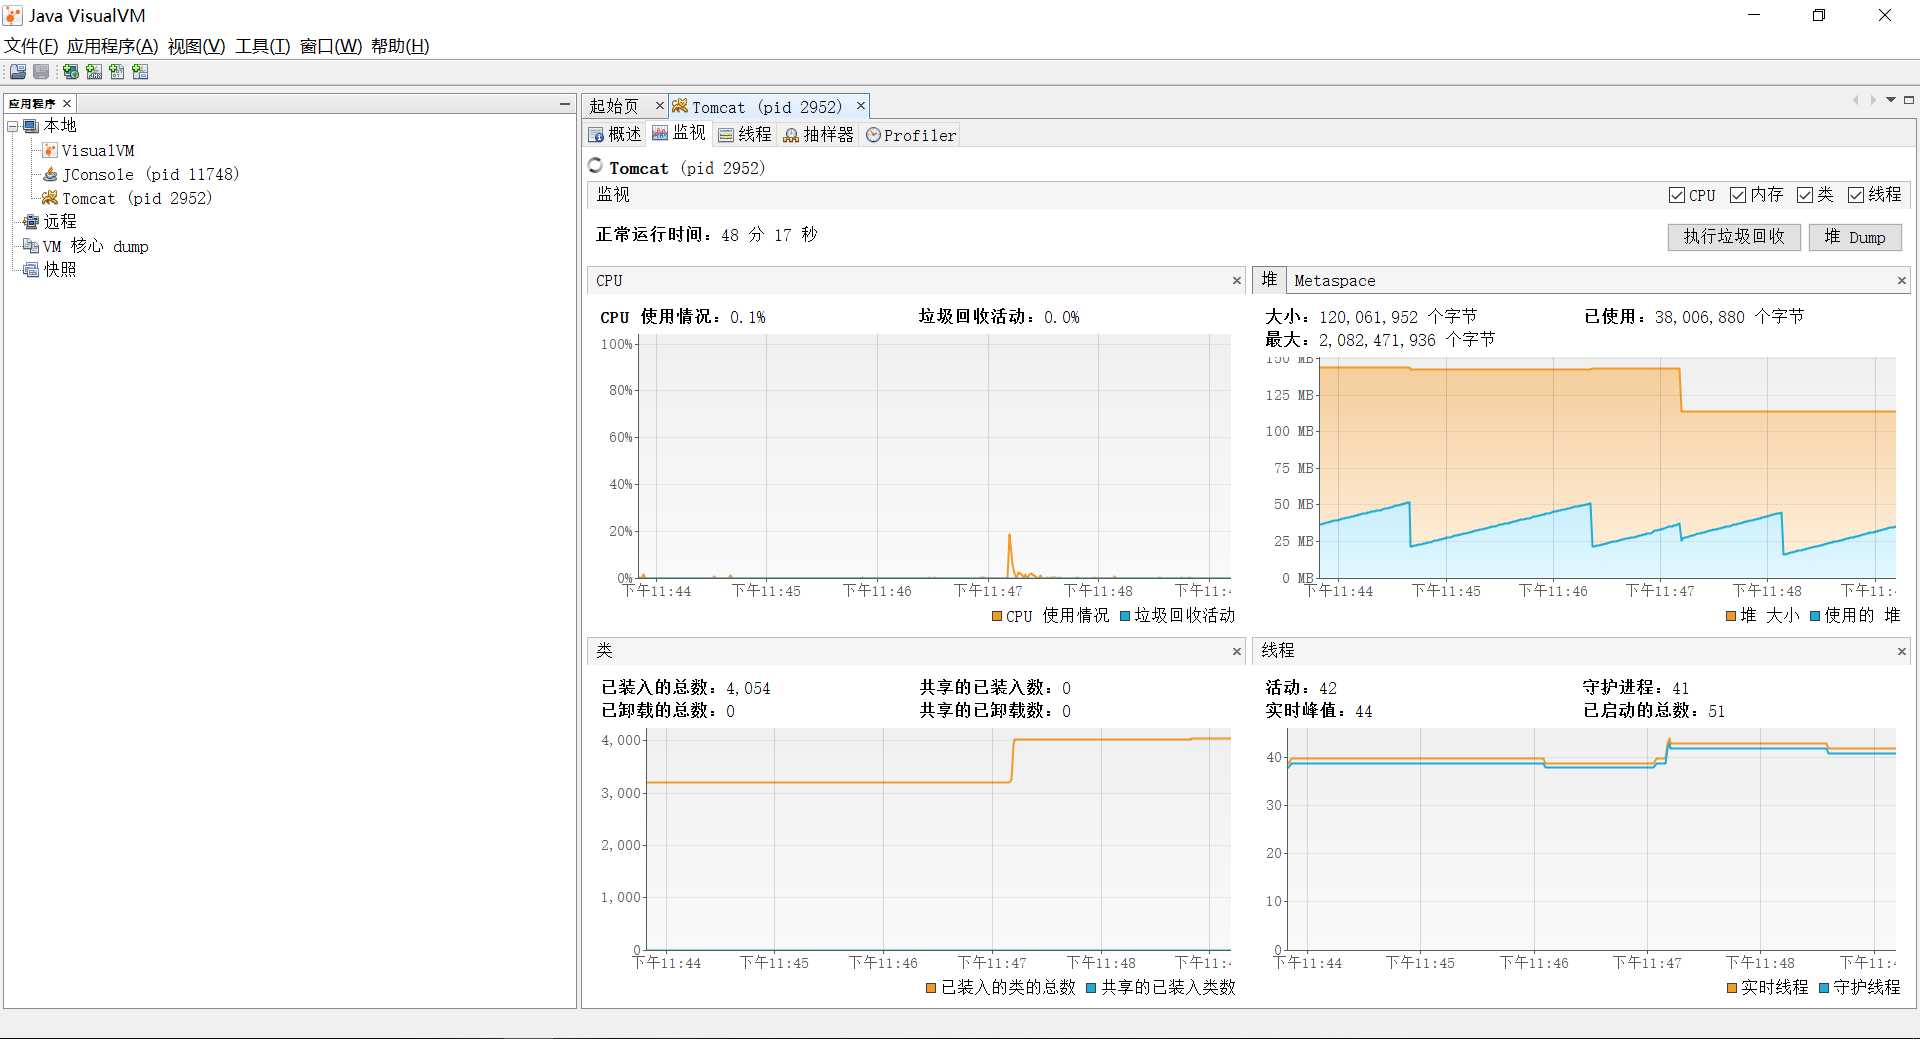
Task: Close the 线程 chart panel
Action: coord(1901,651)
